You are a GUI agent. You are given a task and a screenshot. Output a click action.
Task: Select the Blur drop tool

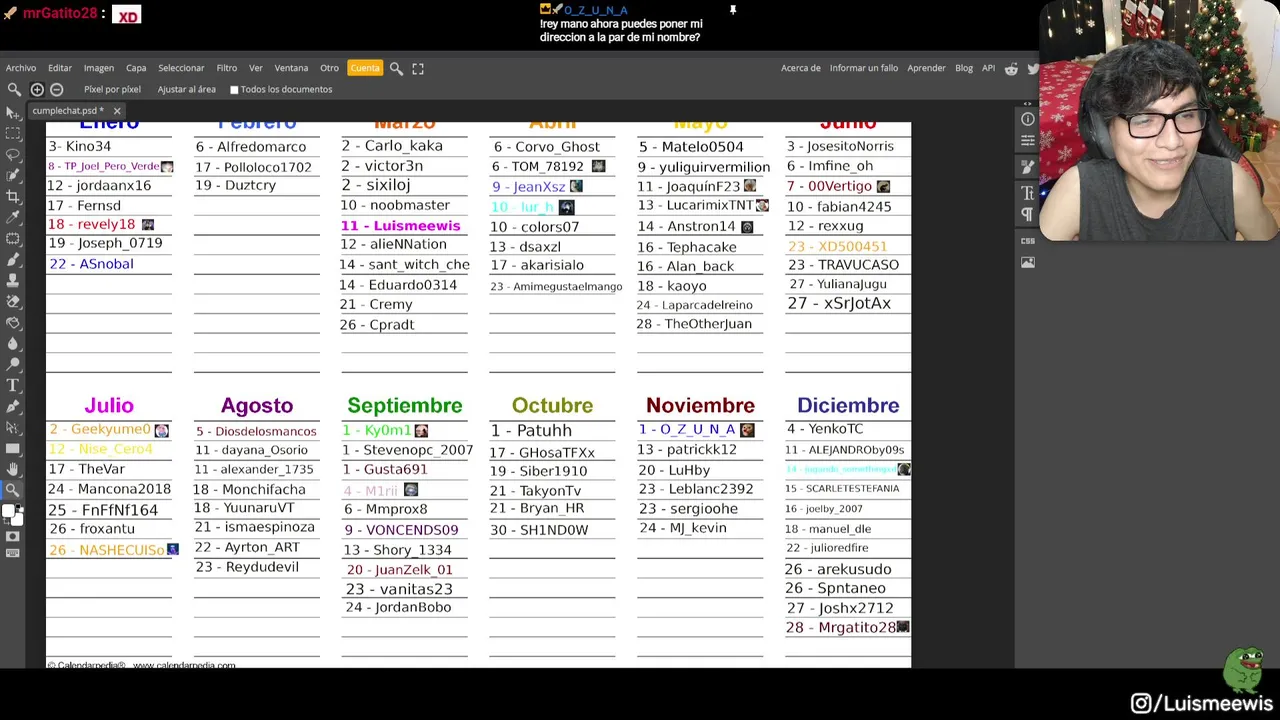pyautogui.click(x=13, y=344)
